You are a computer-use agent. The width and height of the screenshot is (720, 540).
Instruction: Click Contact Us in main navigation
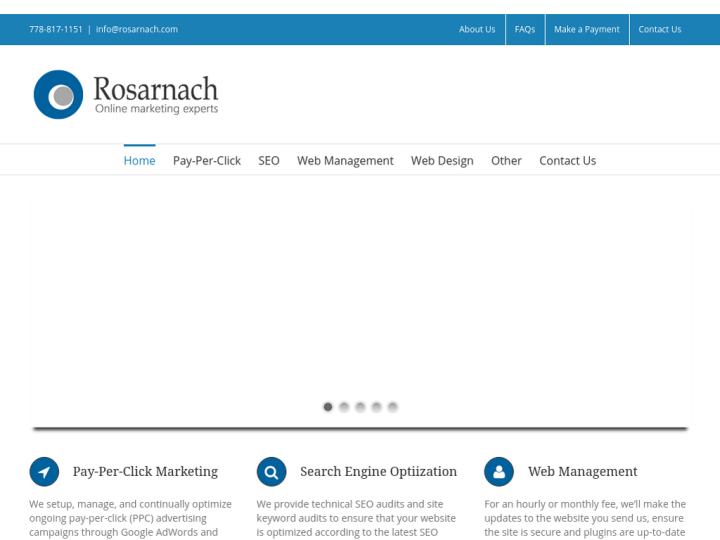coord(567,160)
